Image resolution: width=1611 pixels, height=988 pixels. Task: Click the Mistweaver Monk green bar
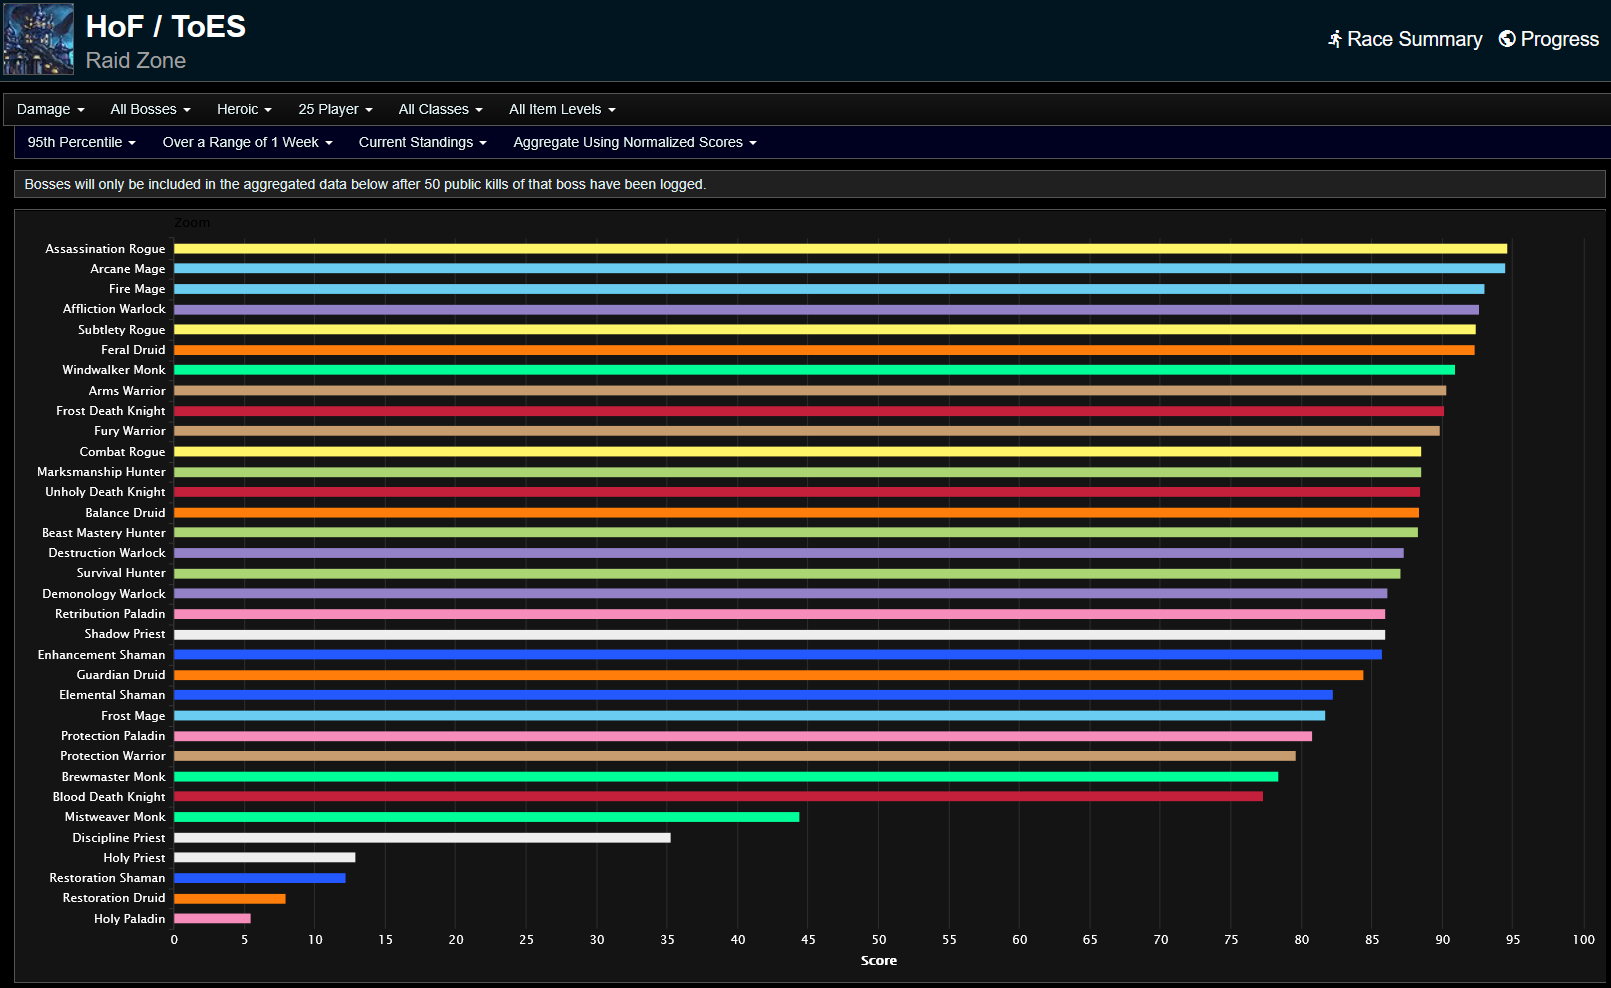pyautogui.click(x=486, y=817)
